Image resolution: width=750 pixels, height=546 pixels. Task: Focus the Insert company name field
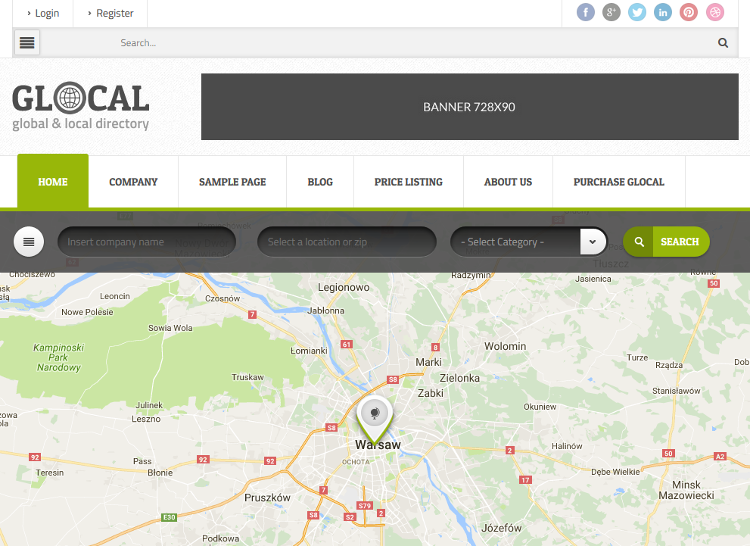[147, 242]
